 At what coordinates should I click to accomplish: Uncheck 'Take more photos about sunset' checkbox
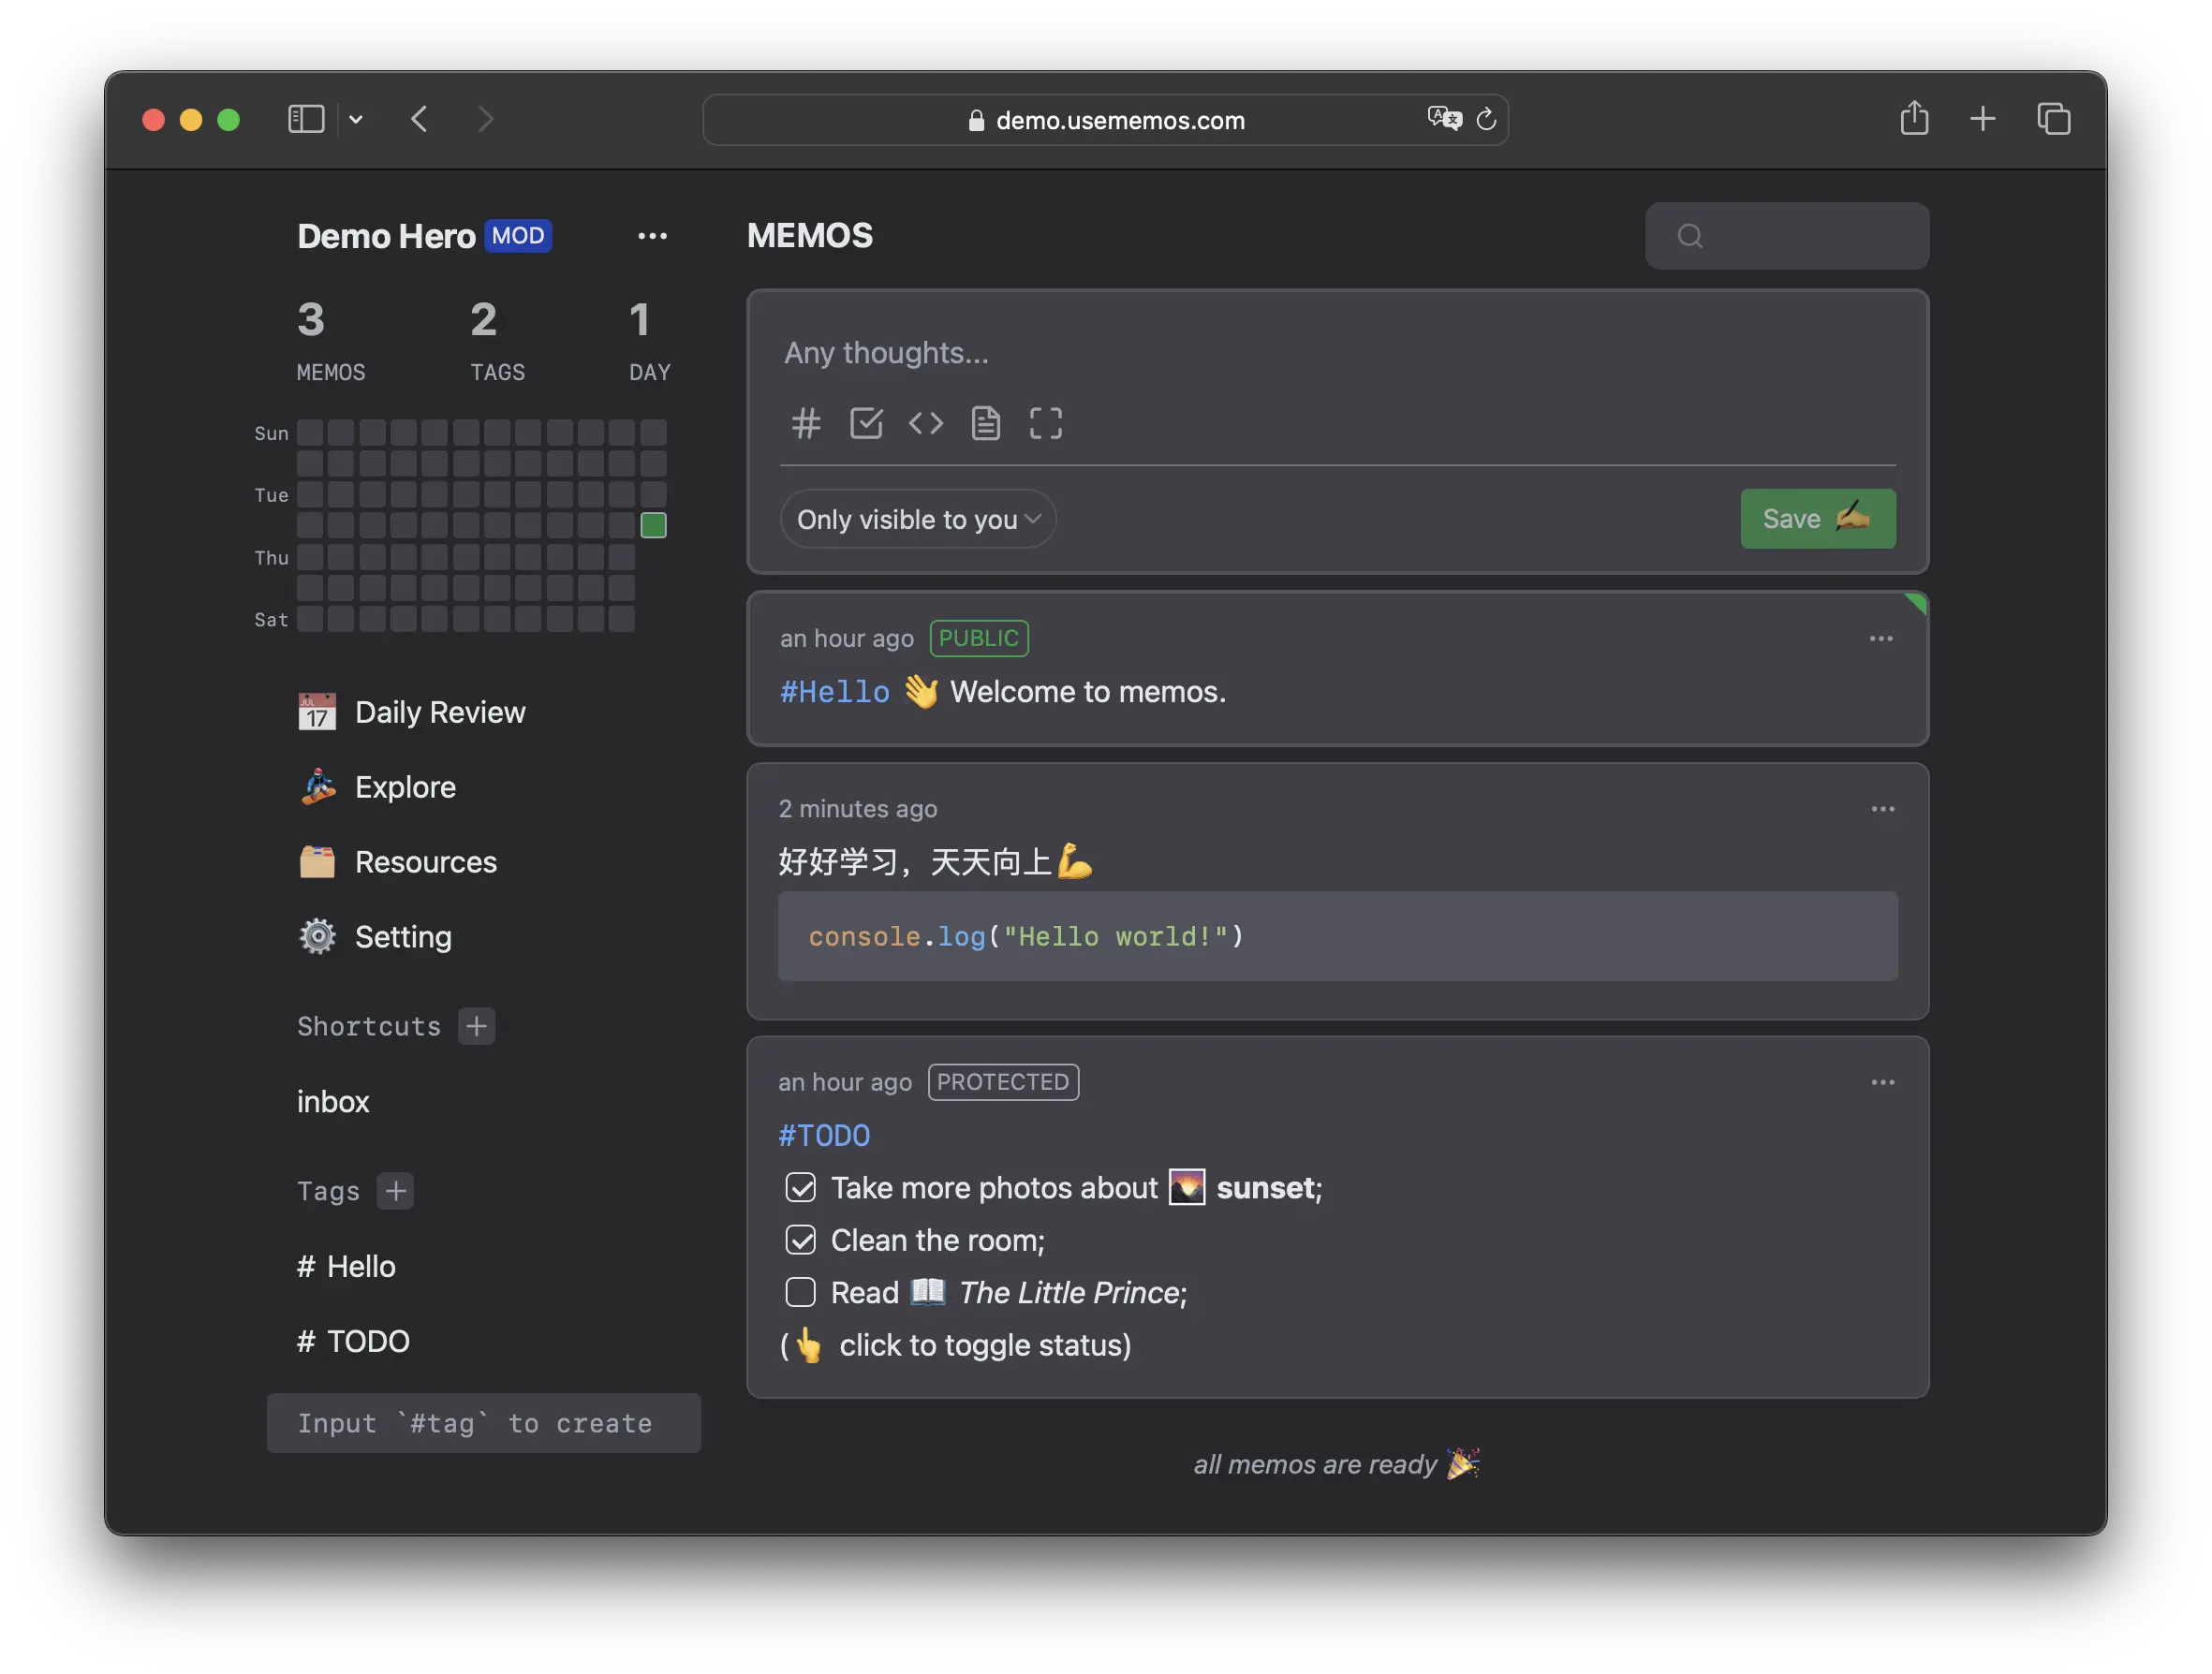click(801, 1188)
